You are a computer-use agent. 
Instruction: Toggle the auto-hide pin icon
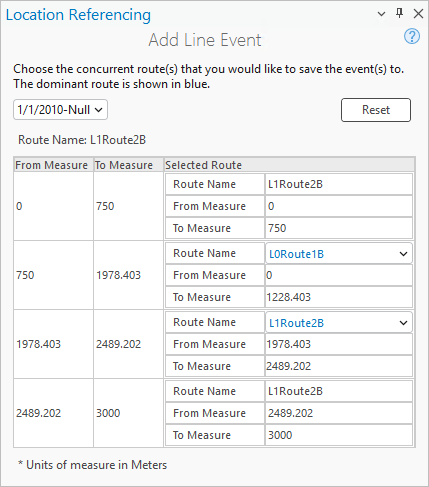click(399, 14)
